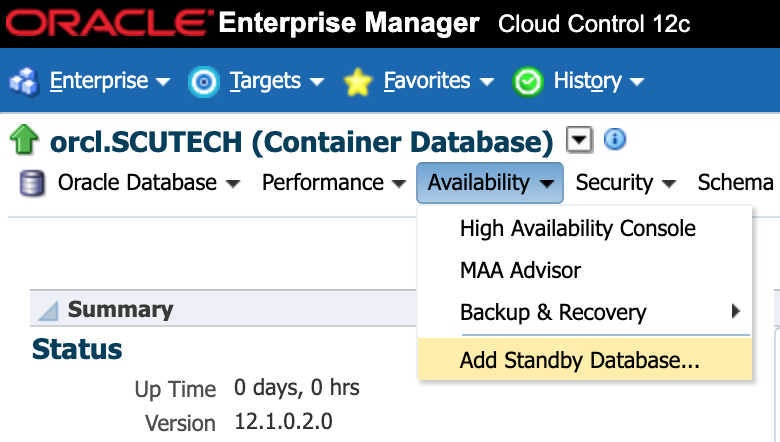Click the History clock icon
This screenshot has height=442, width=780.
pos(527,82)
